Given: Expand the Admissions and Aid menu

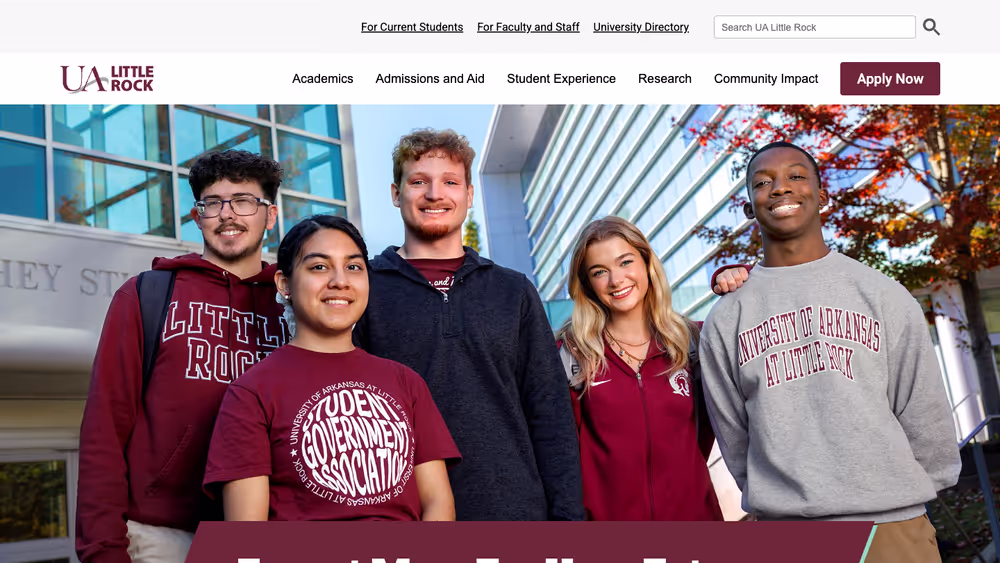Looking at the screenshot, I should (430, 78).
